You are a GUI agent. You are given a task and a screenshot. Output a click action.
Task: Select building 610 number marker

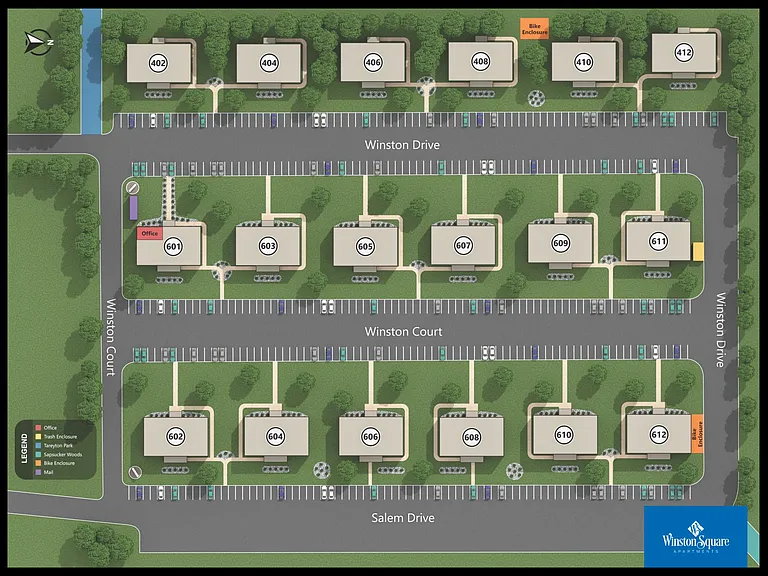(x=564, y=434)
